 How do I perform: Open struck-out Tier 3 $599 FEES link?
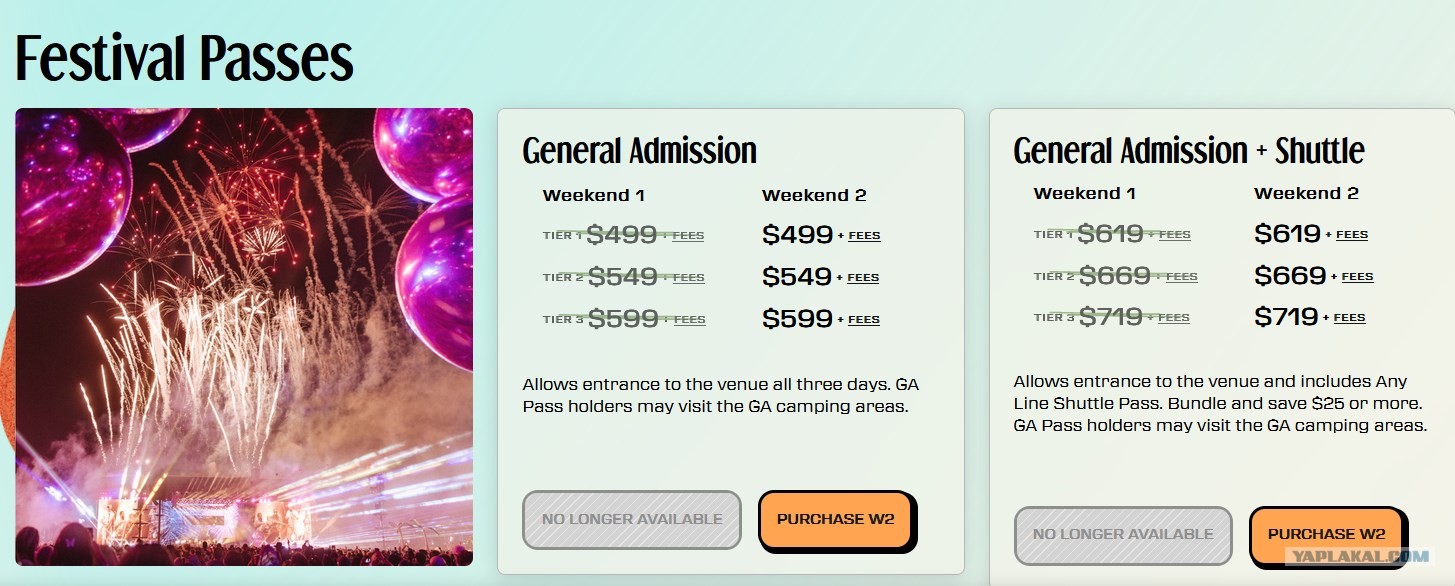click(x=690, y=320)
